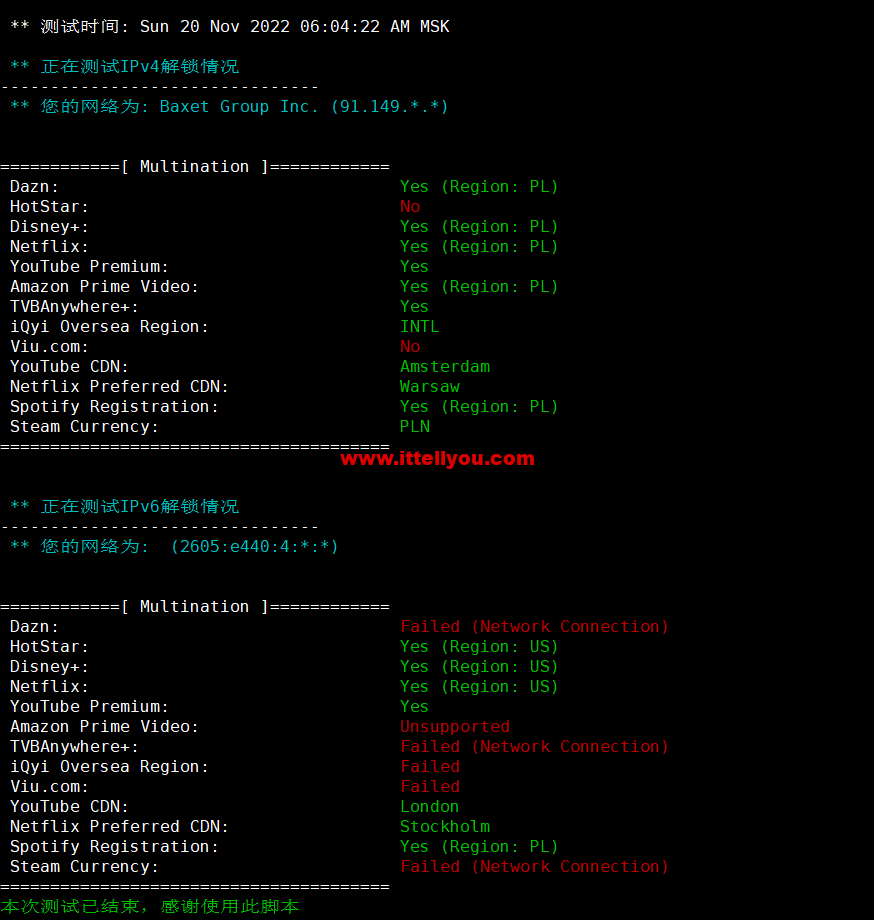The image size is (874, 920).
Task: Click HotStar's Yes (Region: US) result
Action: [x=479, y=647]
